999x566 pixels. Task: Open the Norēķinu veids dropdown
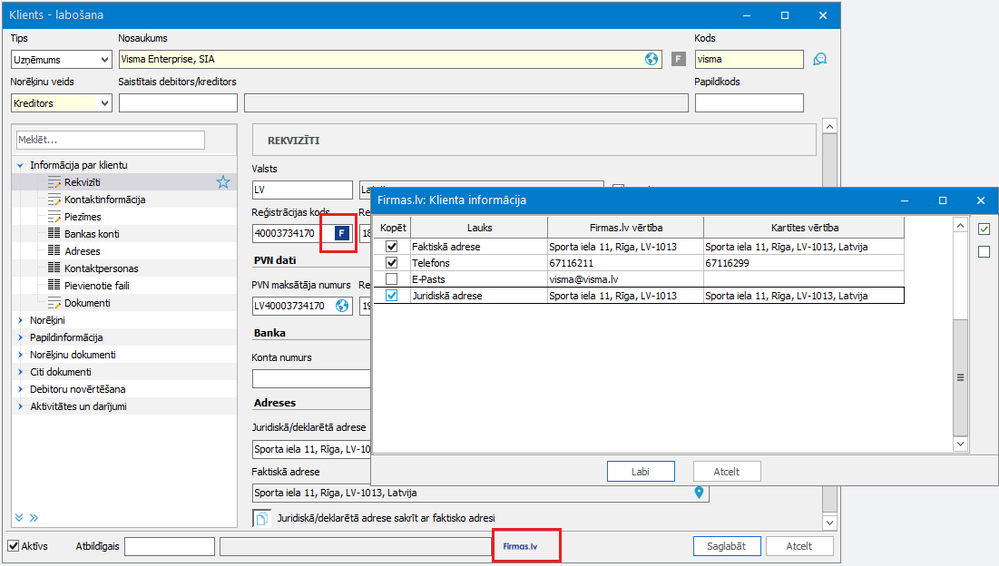click(104, 103)
